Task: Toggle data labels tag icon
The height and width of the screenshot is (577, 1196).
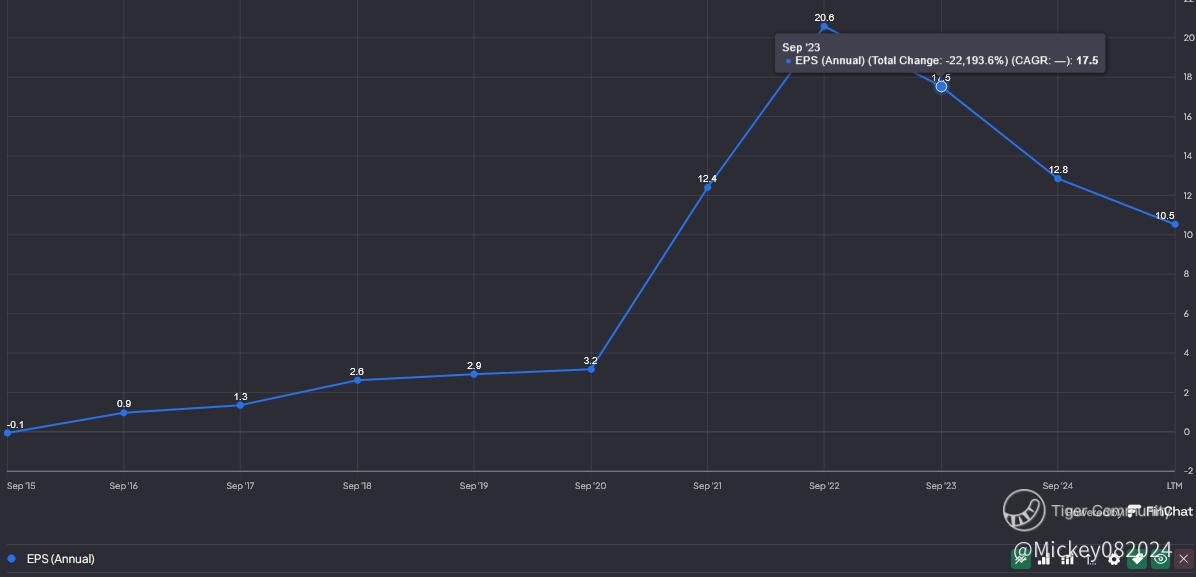Action: (x=1137, y=559)
